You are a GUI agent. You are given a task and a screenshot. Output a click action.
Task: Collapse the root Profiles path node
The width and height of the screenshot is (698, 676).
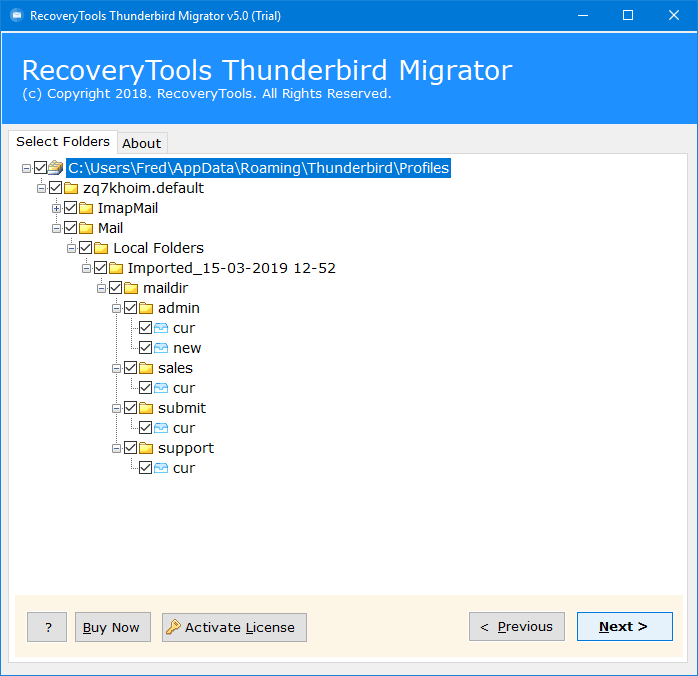26,168
